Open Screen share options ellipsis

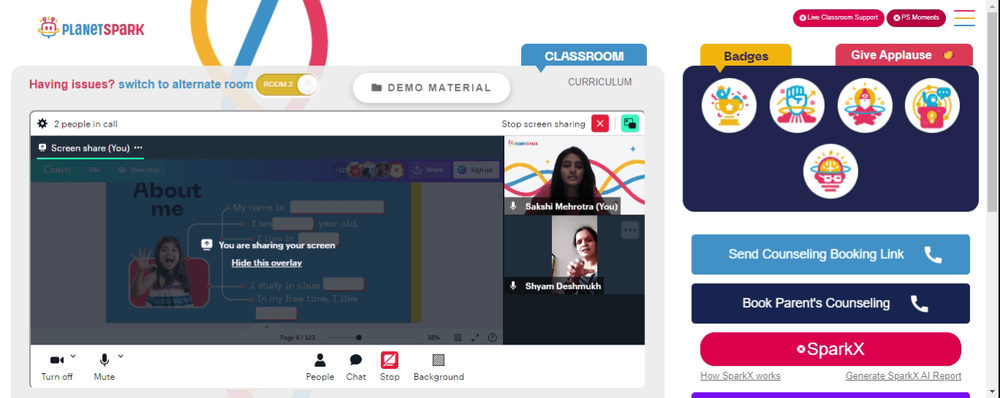coord(138,147)
